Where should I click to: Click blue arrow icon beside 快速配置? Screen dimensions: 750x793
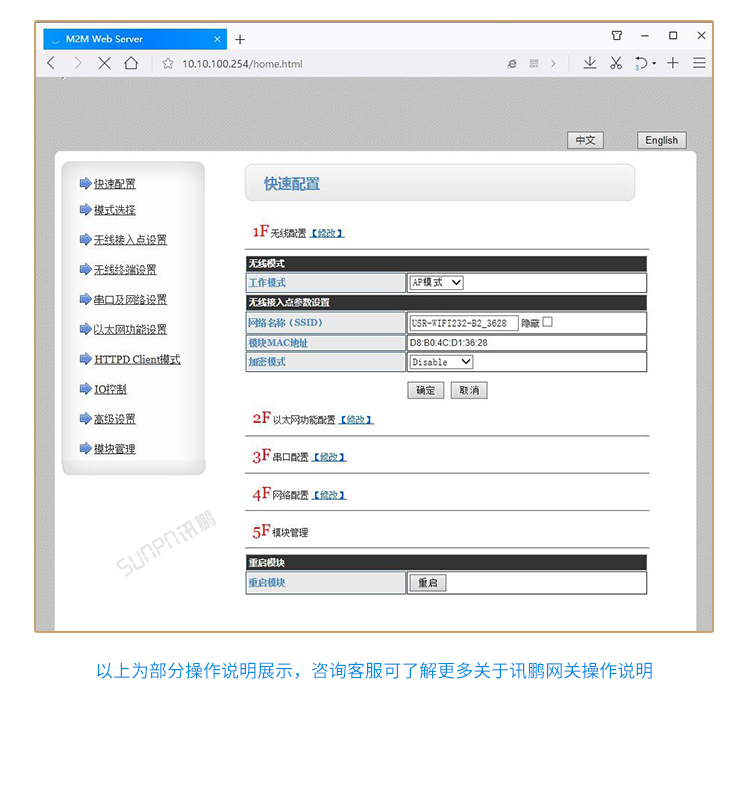tap(85, 183)
